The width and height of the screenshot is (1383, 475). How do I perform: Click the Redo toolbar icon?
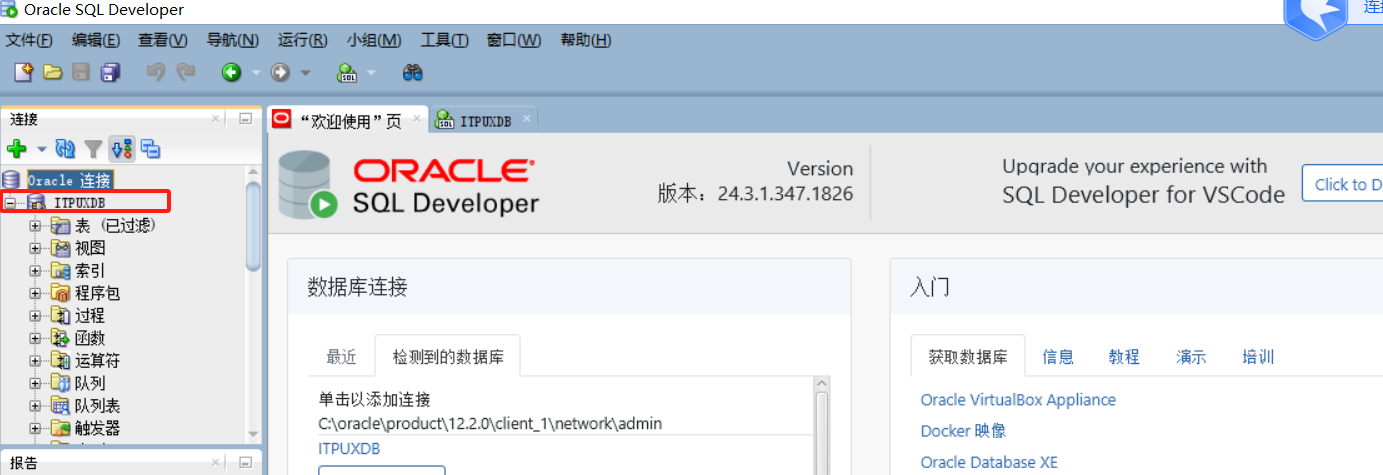185,72
